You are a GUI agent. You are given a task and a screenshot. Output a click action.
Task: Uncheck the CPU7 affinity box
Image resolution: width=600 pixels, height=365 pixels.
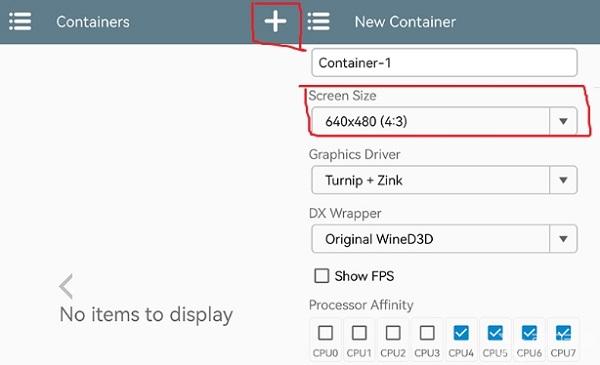point(563,333)
